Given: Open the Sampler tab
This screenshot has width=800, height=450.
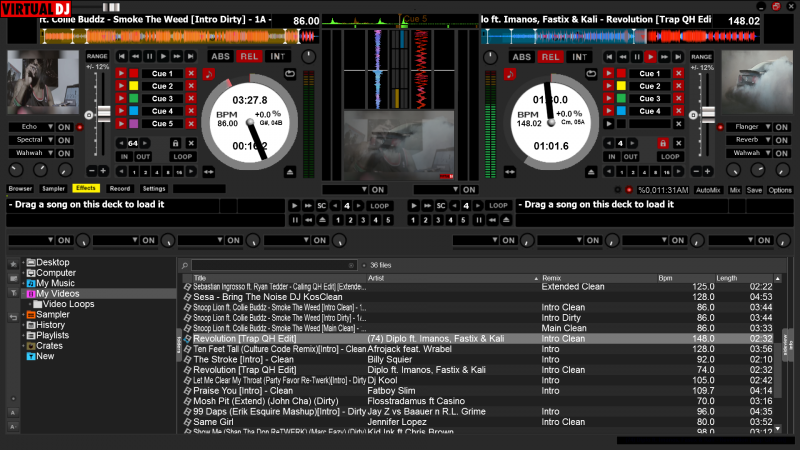Looking at the screenshot, I should 54,188.
